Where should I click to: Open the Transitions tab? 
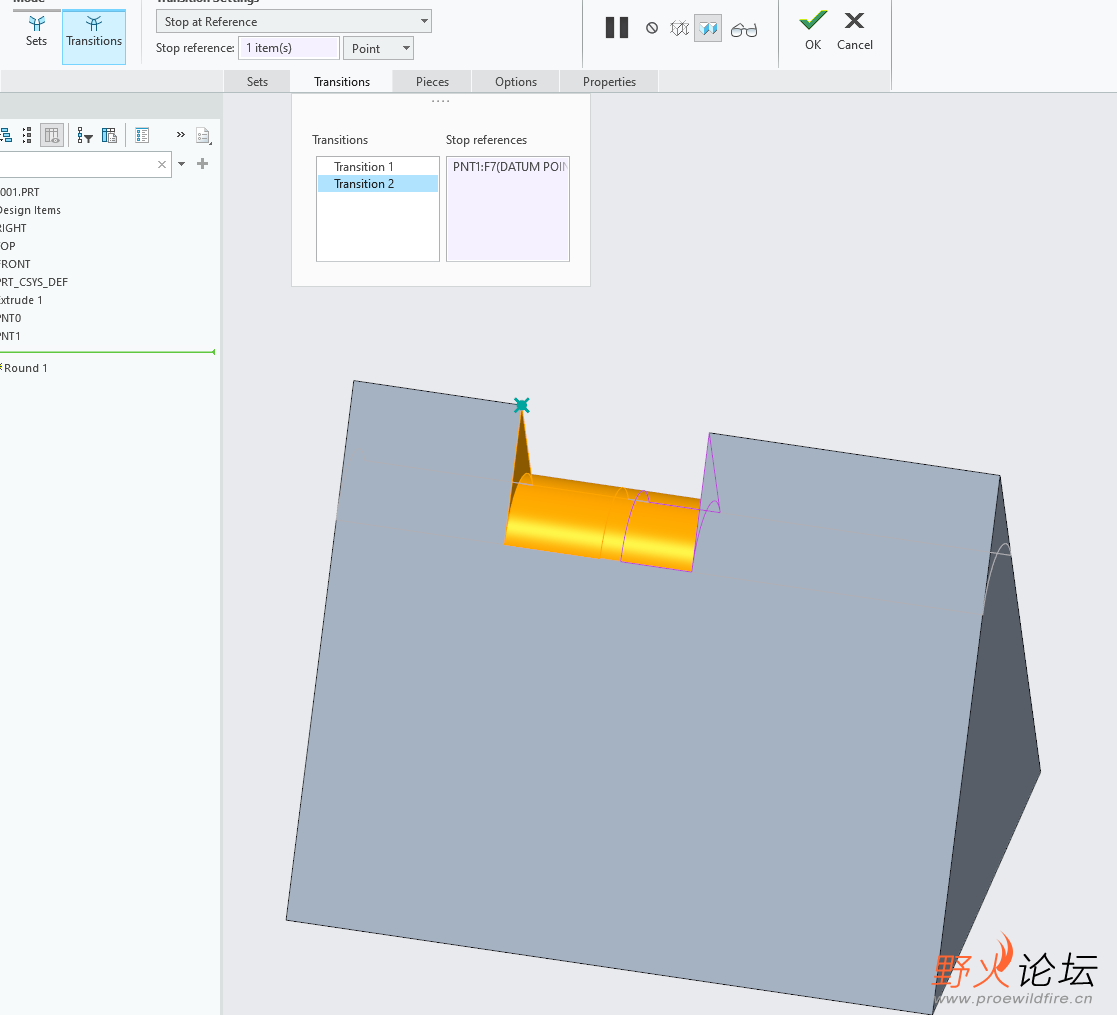tap(342, 81)
